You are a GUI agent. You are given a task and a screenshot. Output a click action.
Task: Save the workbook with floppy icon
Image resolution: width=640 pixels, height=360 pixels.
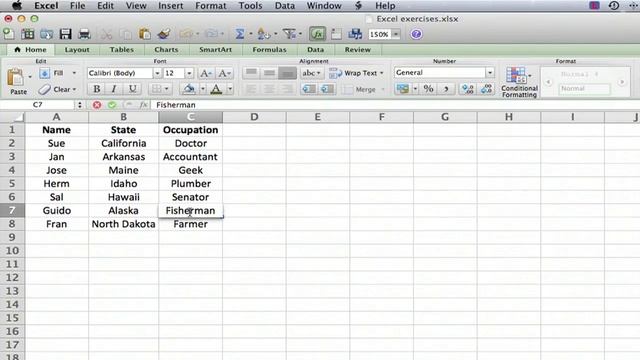tap(65, 34)
